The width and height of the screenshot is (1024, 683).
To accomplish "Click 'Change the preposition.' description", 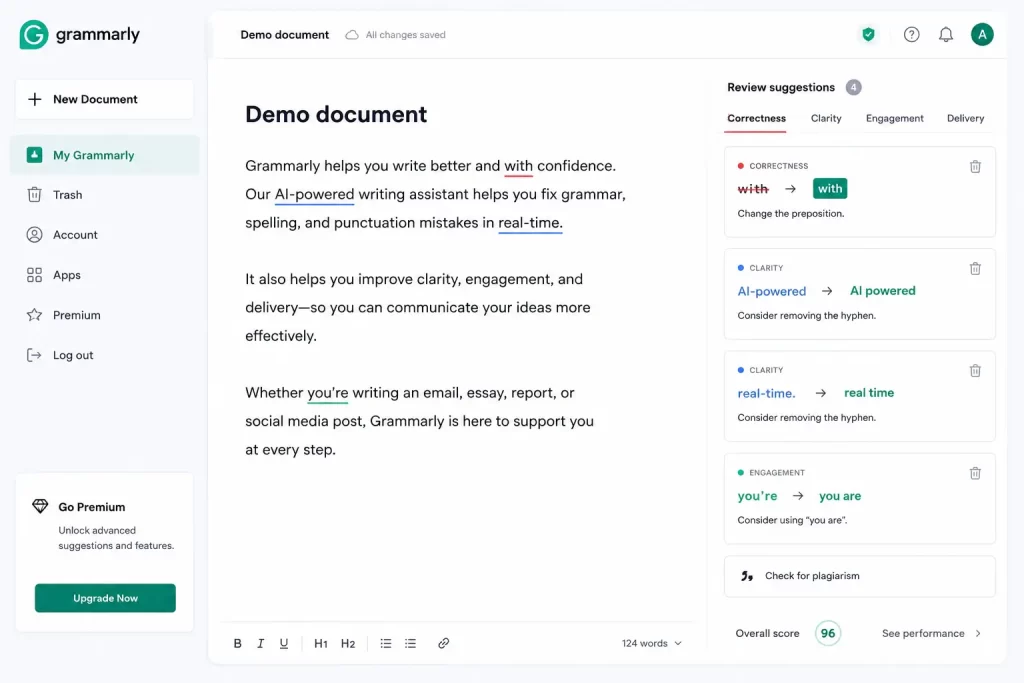I will [790, 214].
